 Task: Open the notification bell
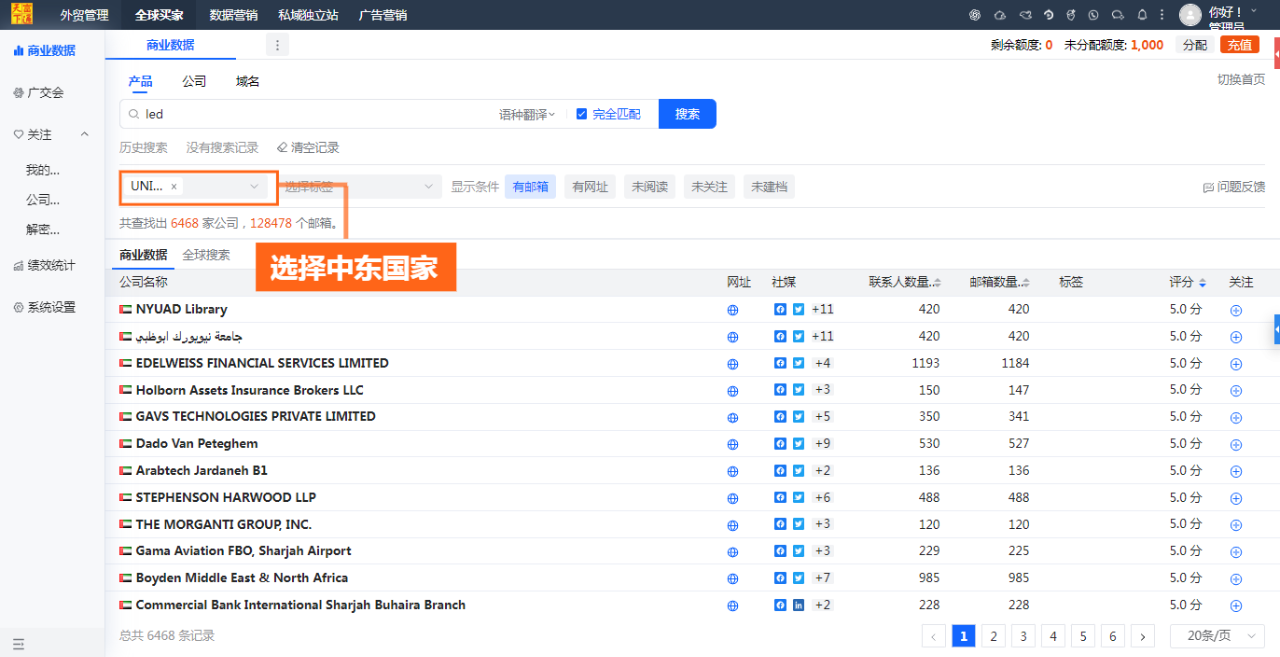[x=1142, y=15]
